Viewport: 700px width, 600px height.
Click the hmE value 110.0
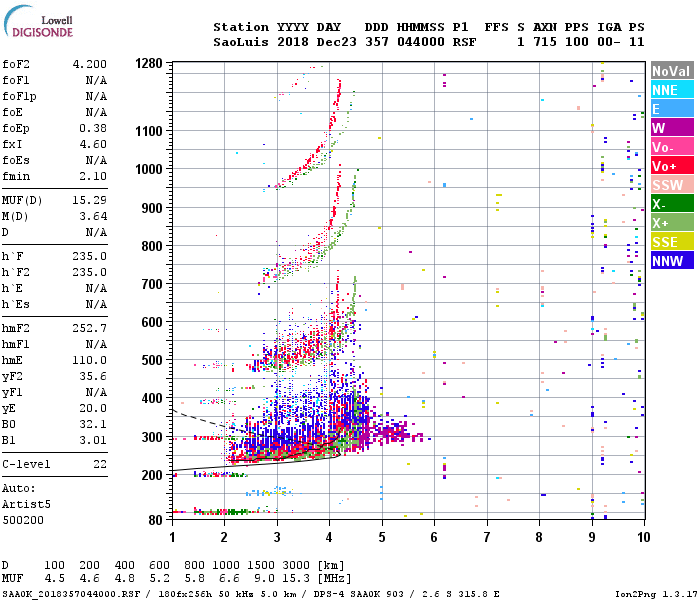click(x=90, y=360)
